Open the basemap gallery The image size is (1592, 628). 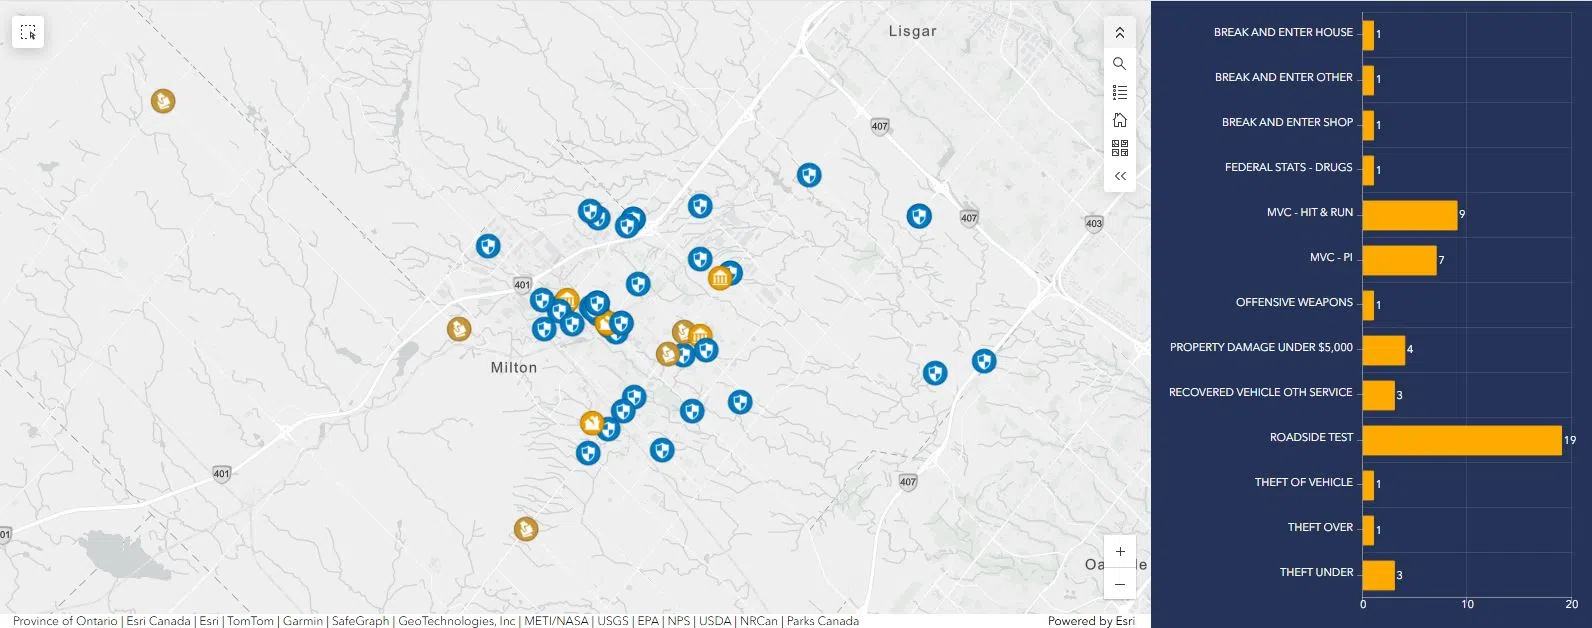click(x=1119, y=148)
